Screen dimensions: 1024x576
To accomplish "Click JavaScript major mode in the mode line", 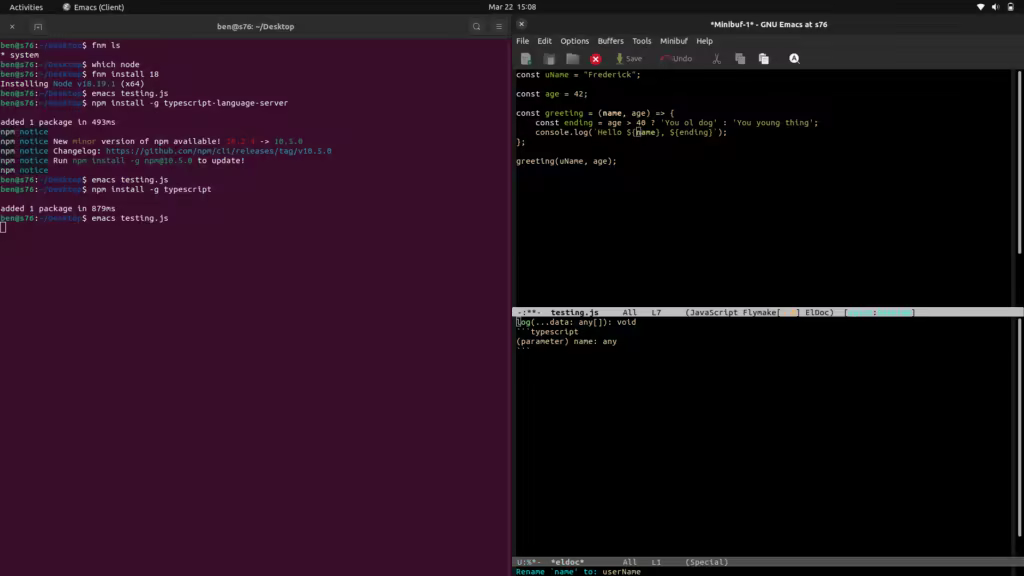I will pyautogui.click(x=714, y=313).
